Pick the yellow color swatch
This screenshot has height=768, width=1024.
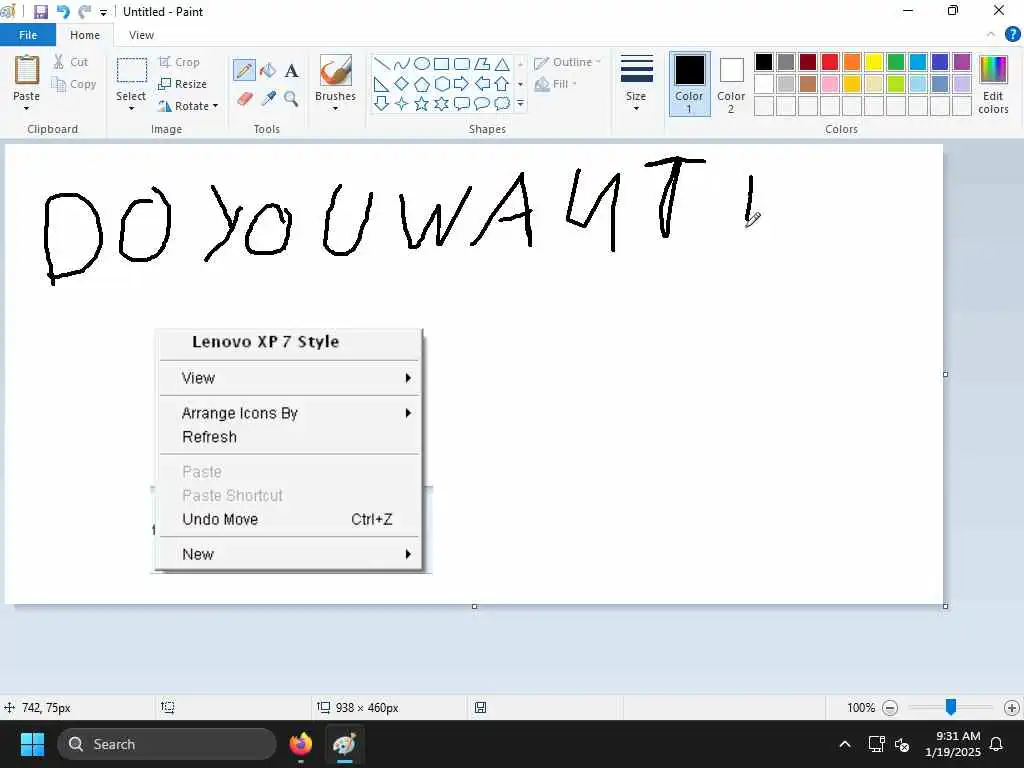(874, 62)
